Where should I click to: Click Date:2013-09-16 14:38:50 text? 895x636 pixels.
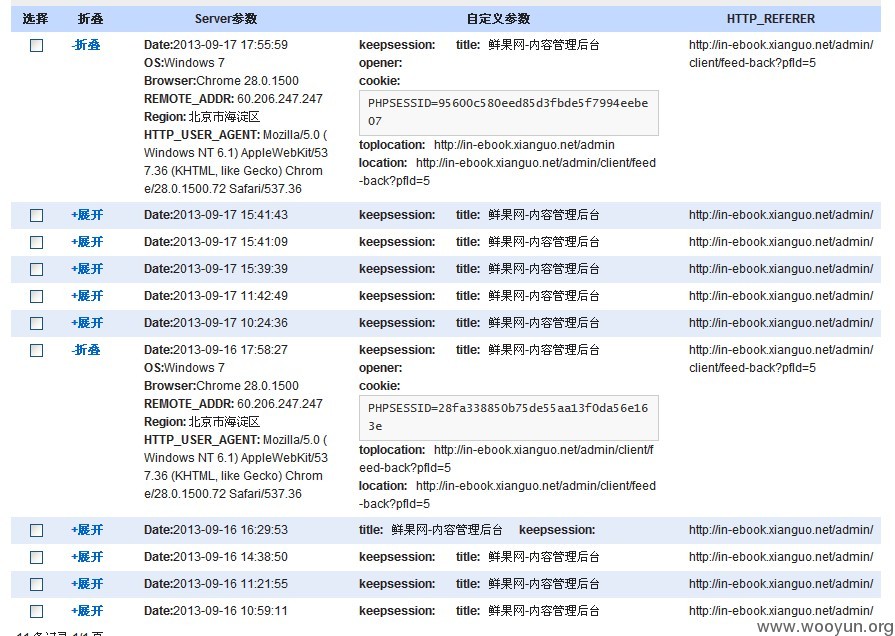pos(216,557)
